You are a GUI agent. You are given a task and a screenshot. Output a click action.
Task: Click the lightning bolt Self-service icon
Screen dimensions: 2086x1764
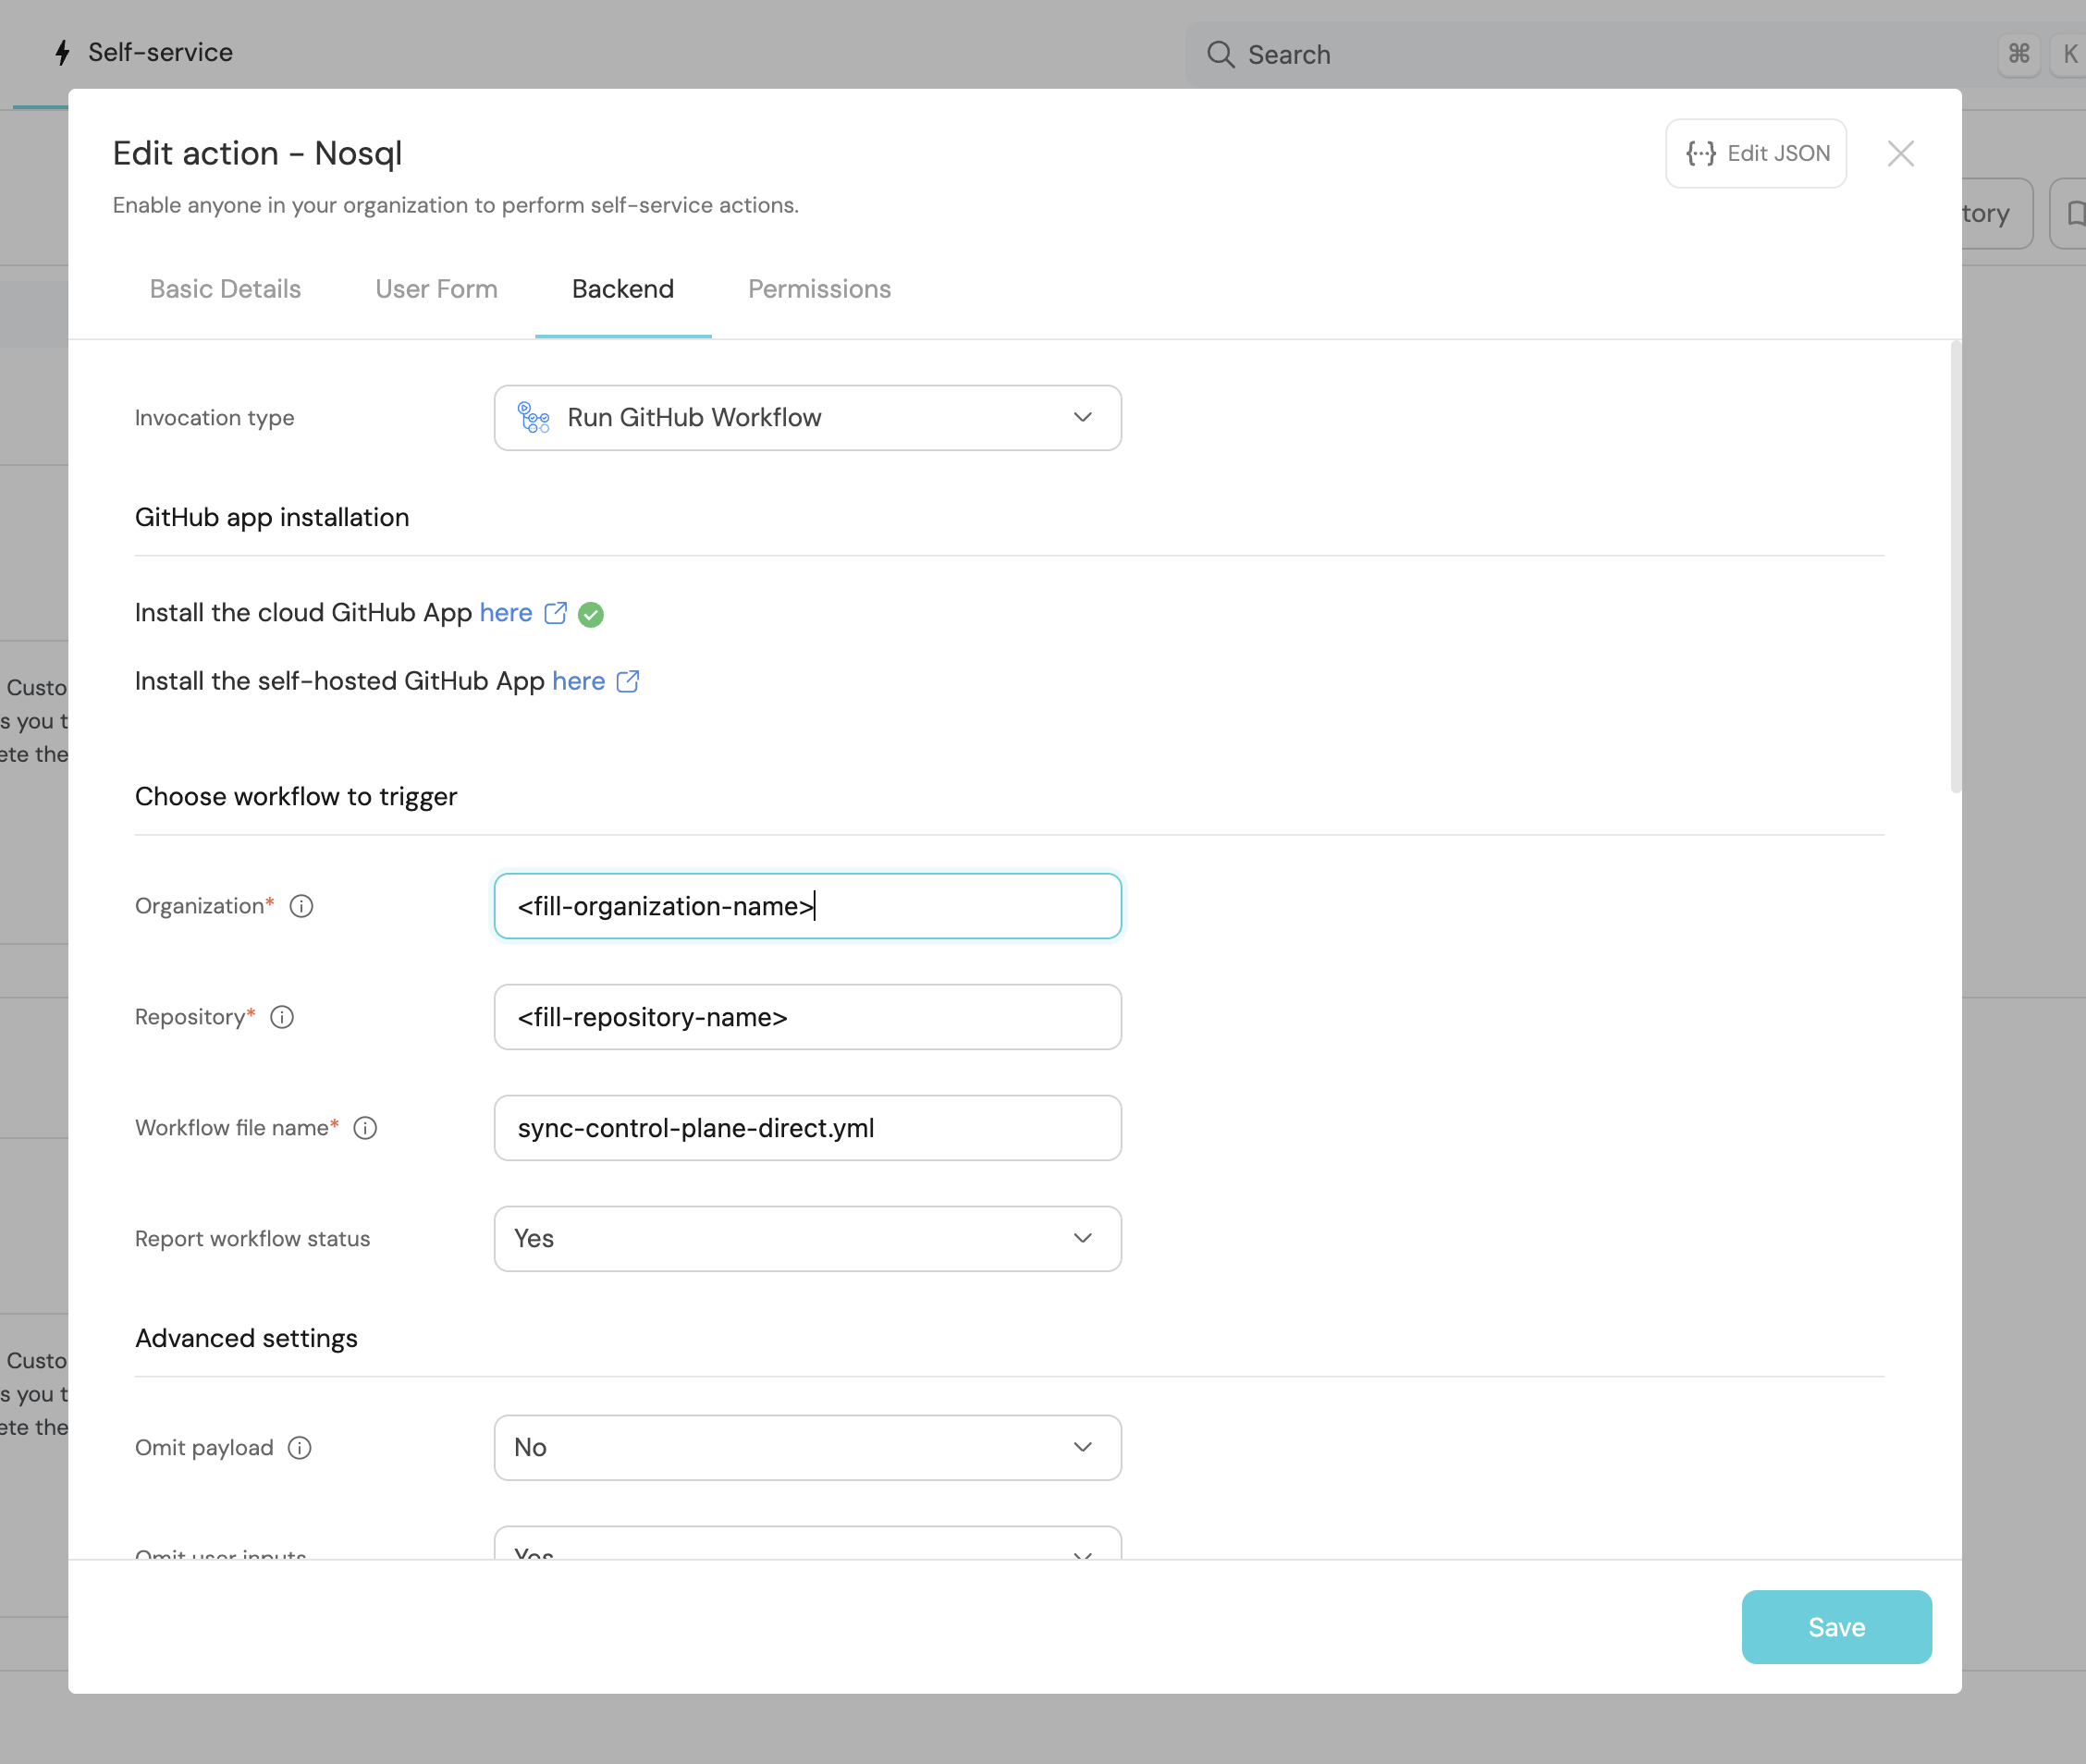coord(63,52)
